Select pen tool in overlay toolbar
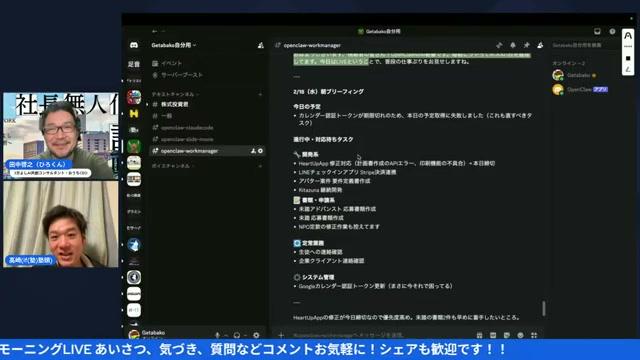The height and width of the screenshot is (360, 640). [x=628, y=69]
